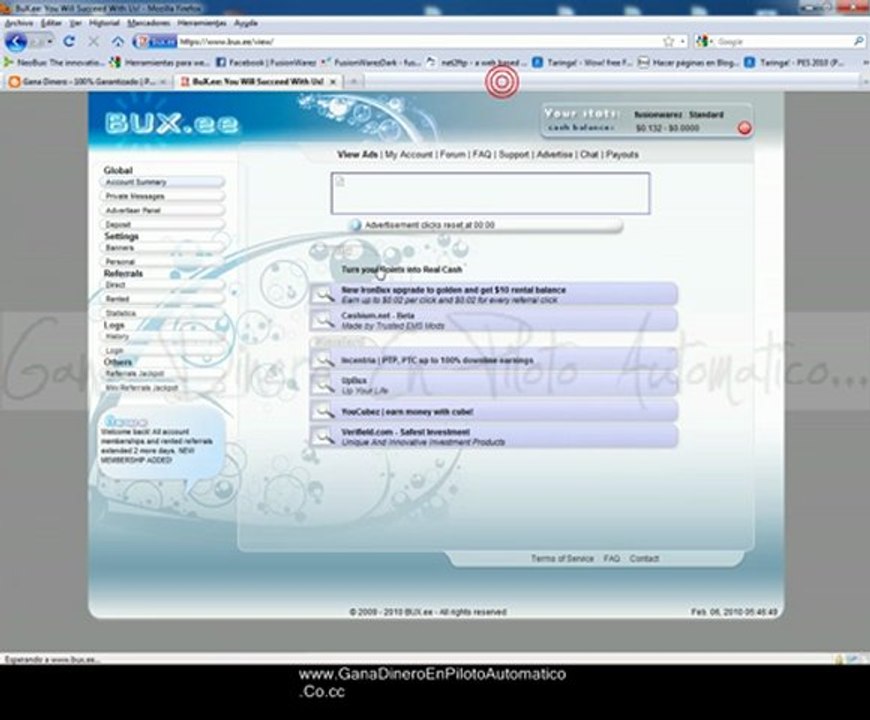Open the Archivo menu
This screenshot has width=870, height=720.
19,23
